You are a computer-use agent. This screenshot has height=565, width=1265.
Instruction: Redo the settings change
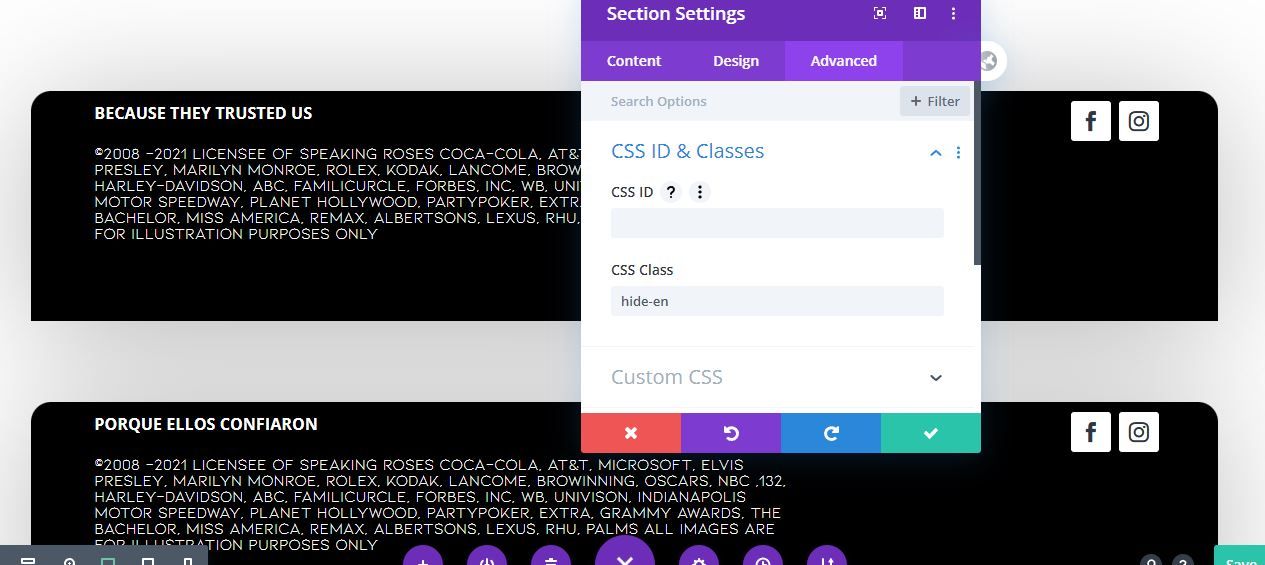click(831, 433)
